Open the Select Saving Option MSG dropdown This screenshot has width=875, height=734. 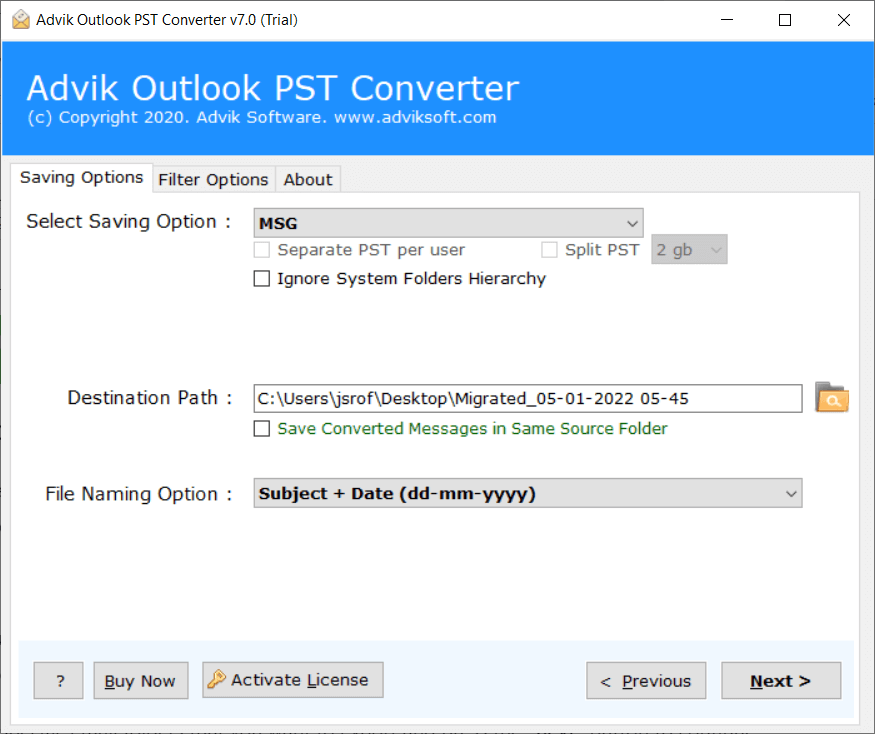coord(448,223)
